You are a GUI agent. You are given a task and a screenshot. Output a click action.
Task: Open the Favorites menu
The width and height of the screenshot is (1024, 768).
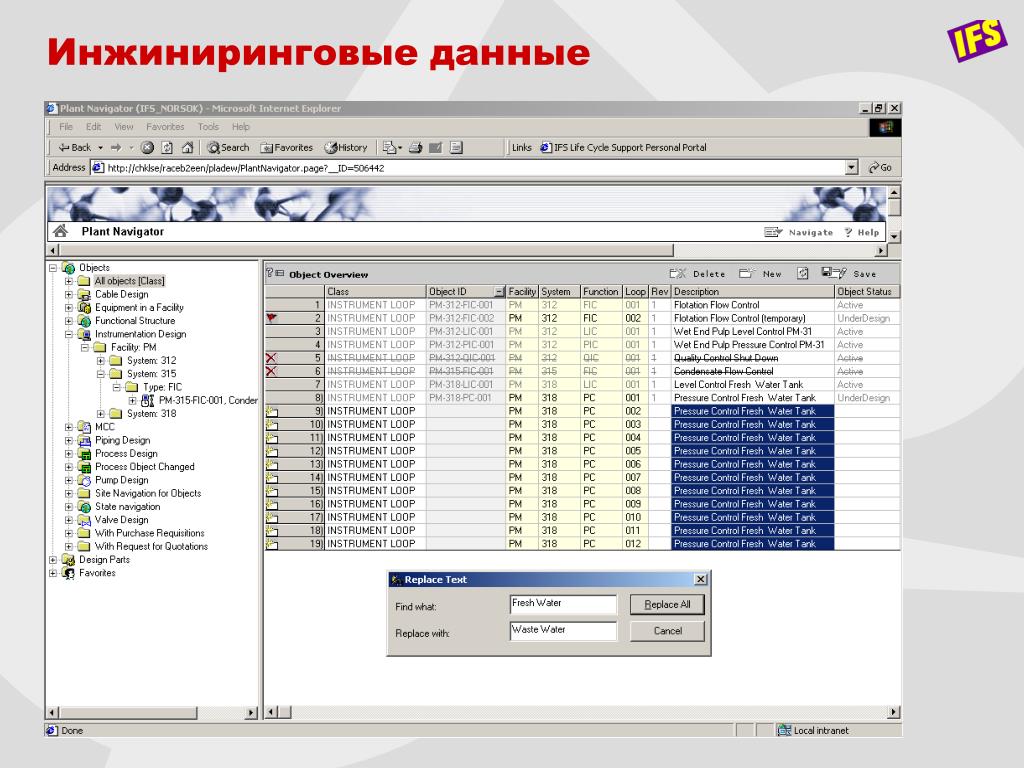pos(165,127)
